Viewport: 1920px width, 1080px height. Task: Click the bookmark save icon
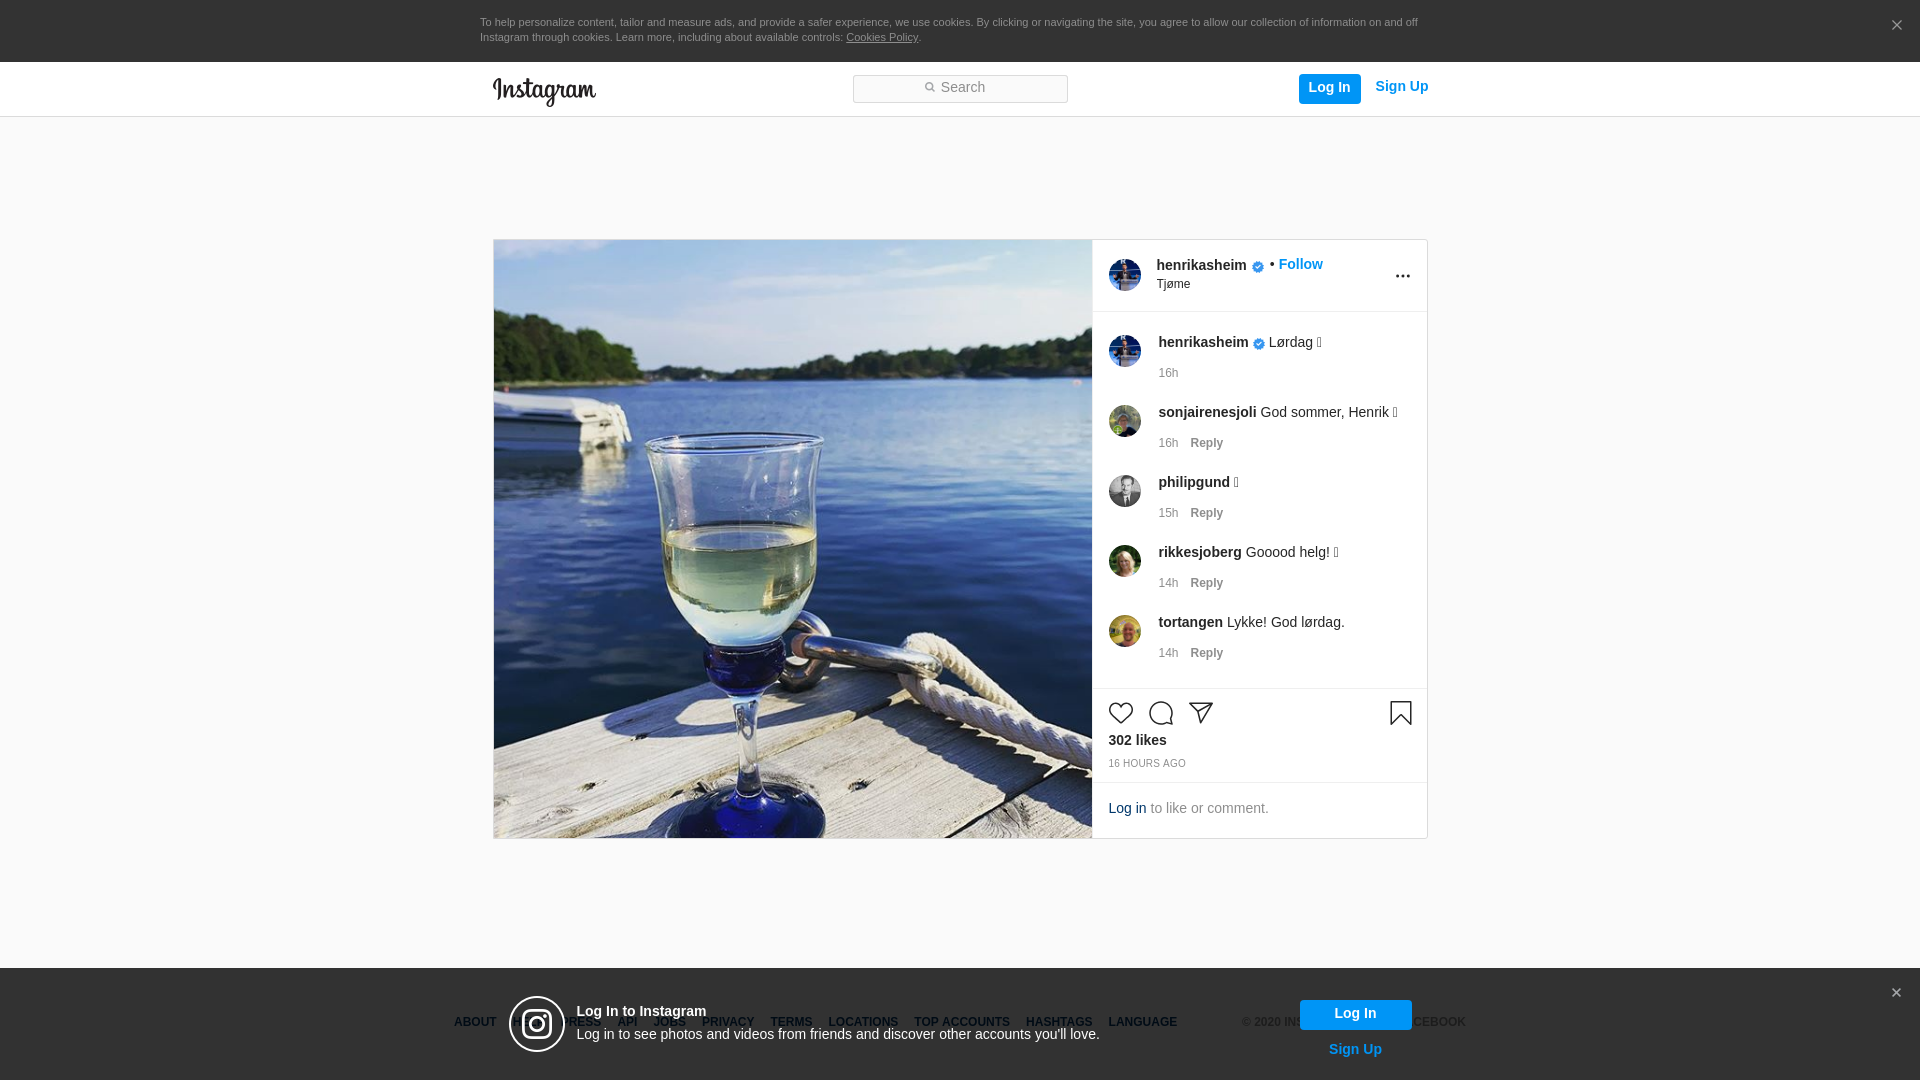(1400, 713)
